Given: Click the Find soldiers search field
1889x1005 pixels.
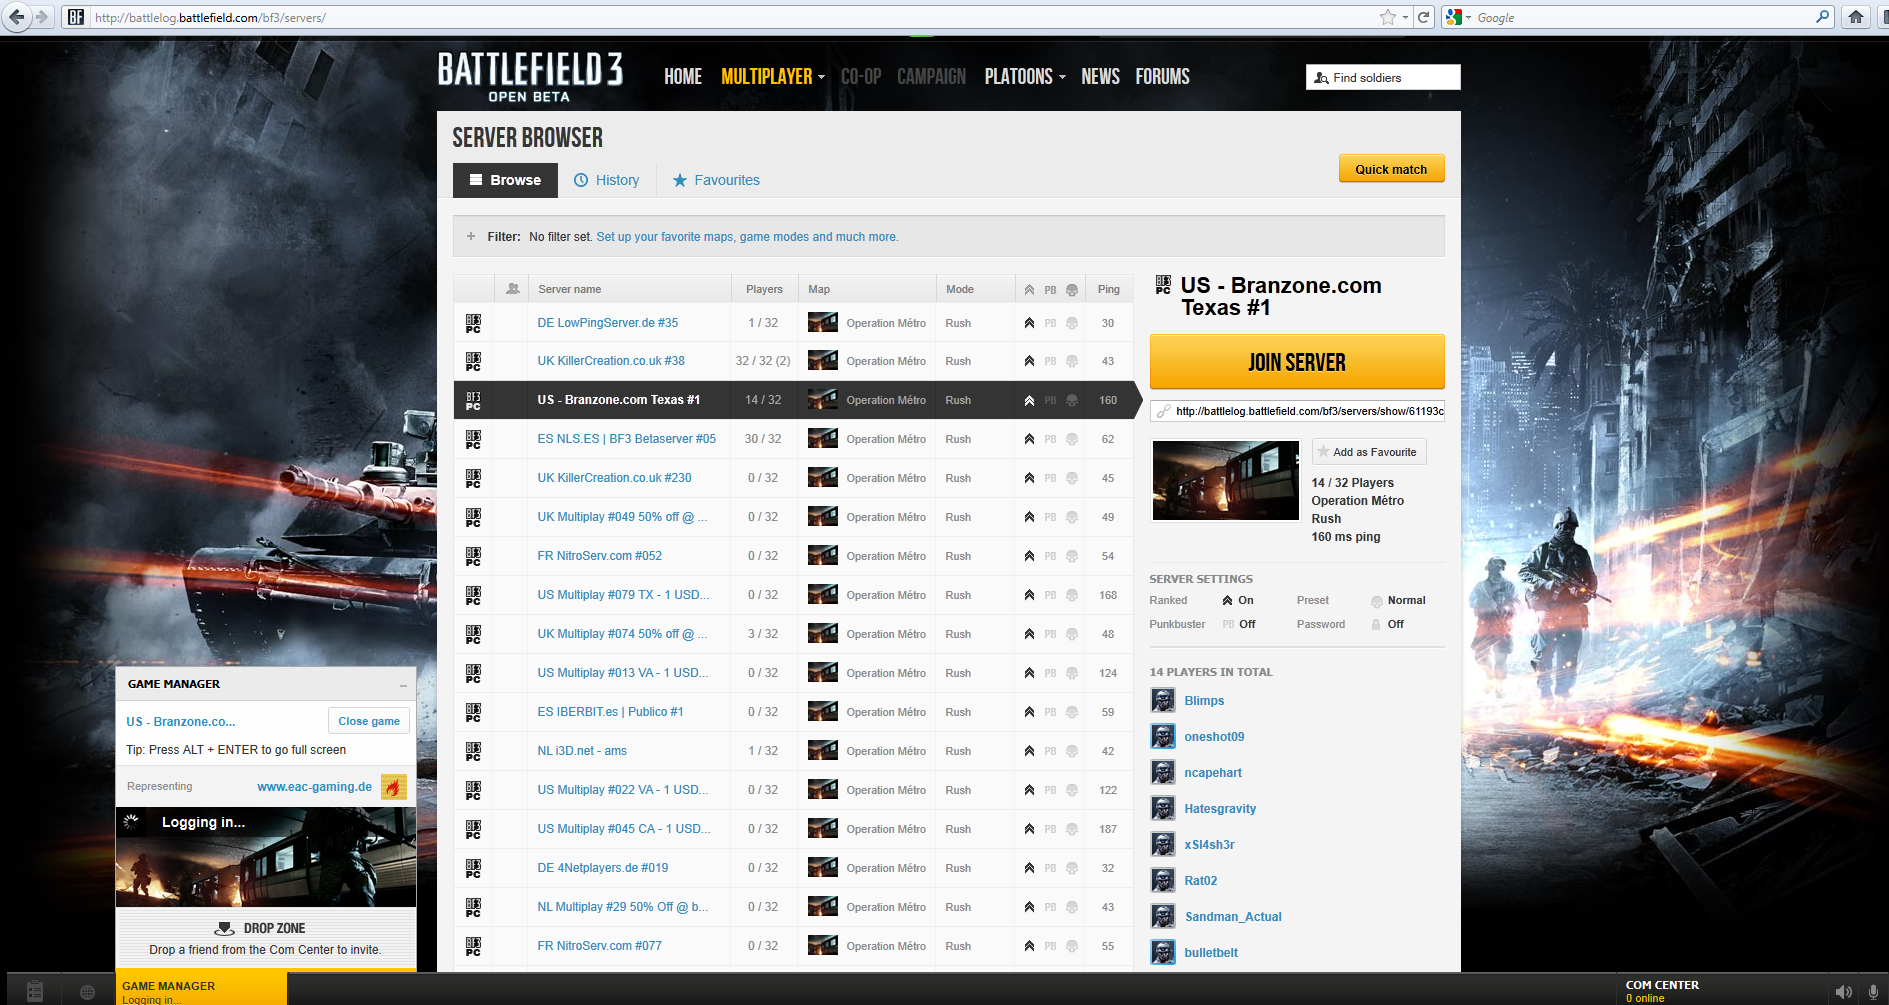Looking at the screenshot, I should [x=1383, y=77].
